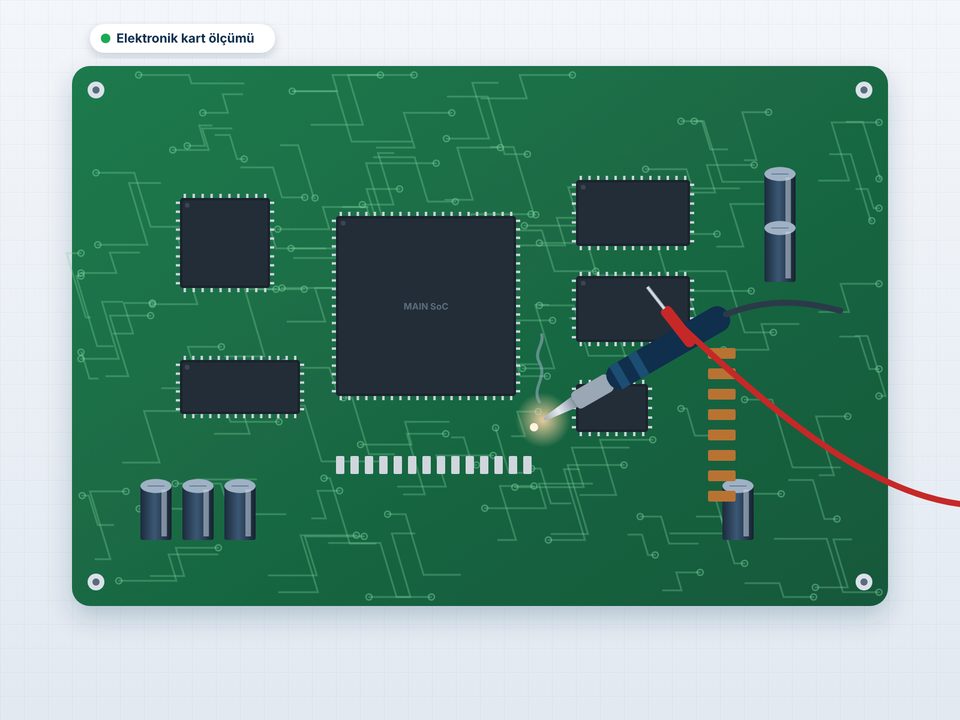This screenshot has height=720, width=960.
Task: Select the wide chip at lower left of board
Action: [241, 387]
